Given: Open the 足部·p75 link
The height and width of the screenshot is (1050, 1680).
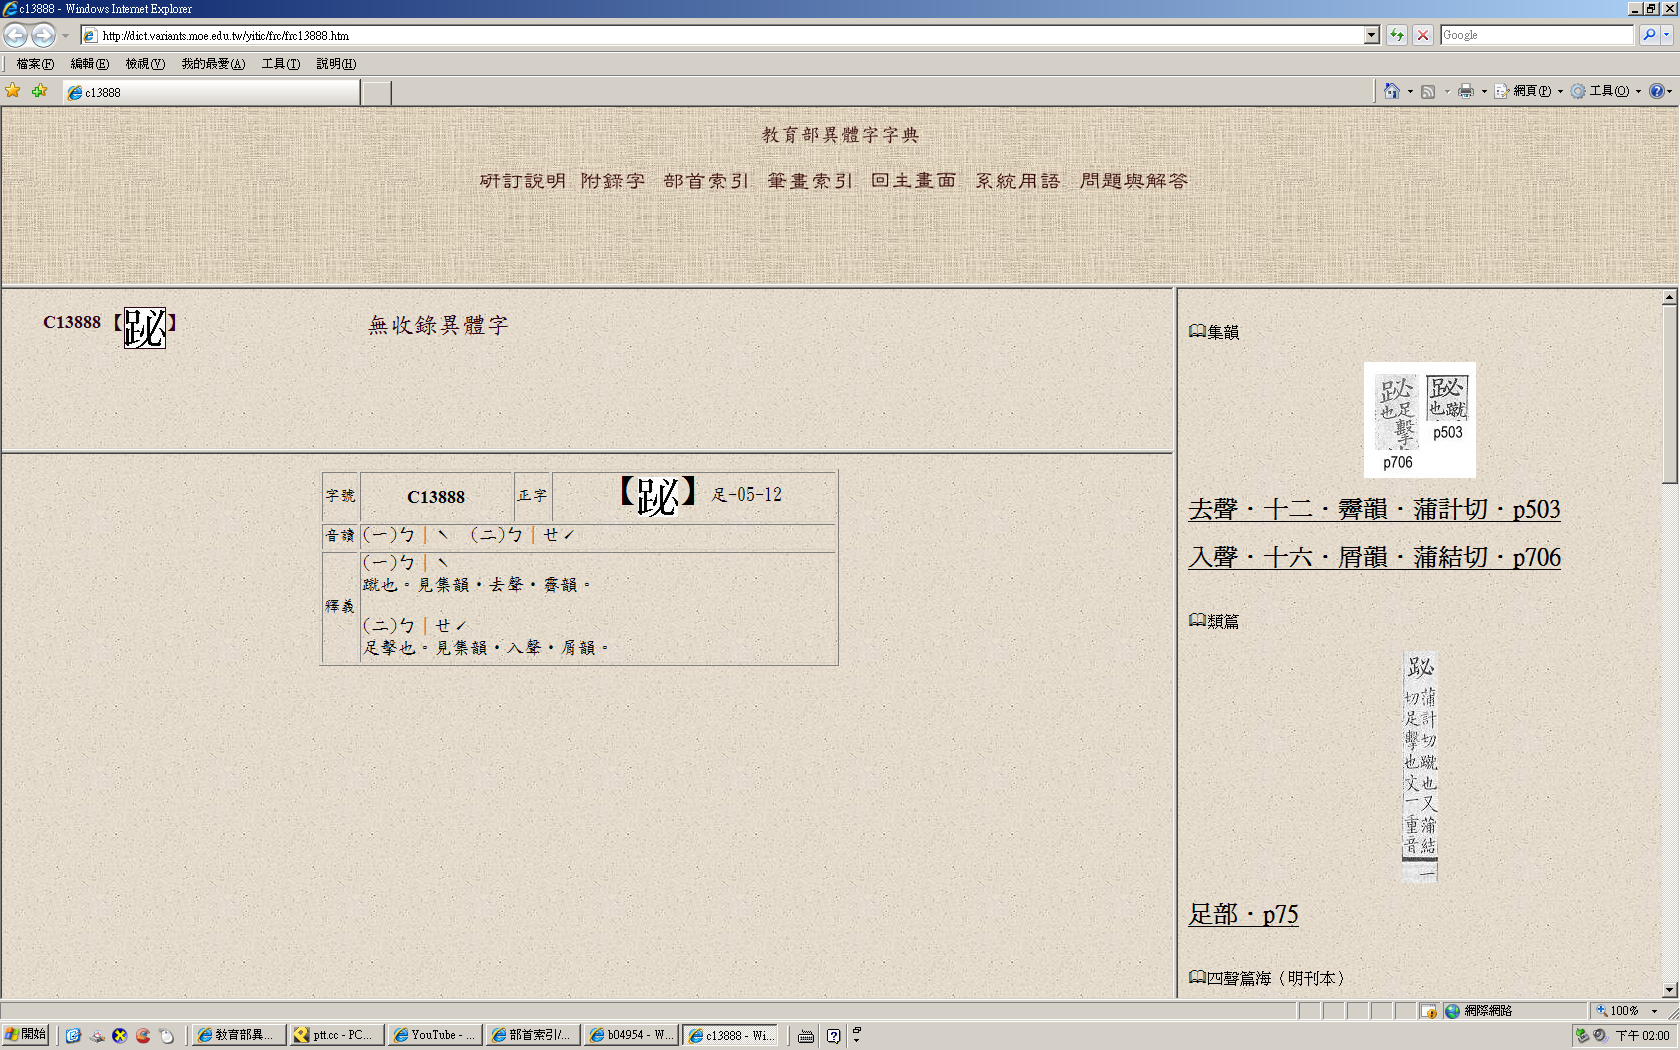Looking at the screenshot, I should point(1243,914).
